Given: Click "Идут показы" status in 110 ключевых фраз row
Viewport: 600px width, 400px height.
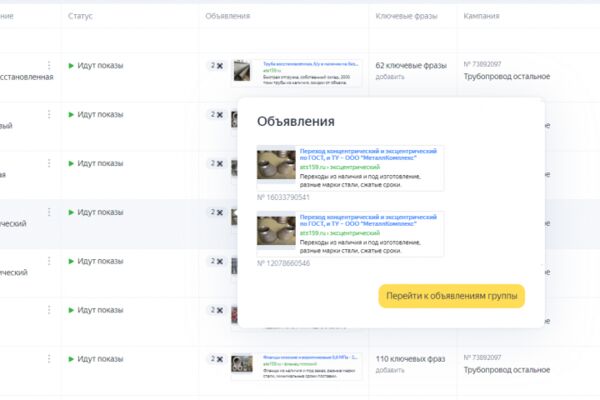Looking at the screenshot, I should pyautogui.click(x=100, y=359).
